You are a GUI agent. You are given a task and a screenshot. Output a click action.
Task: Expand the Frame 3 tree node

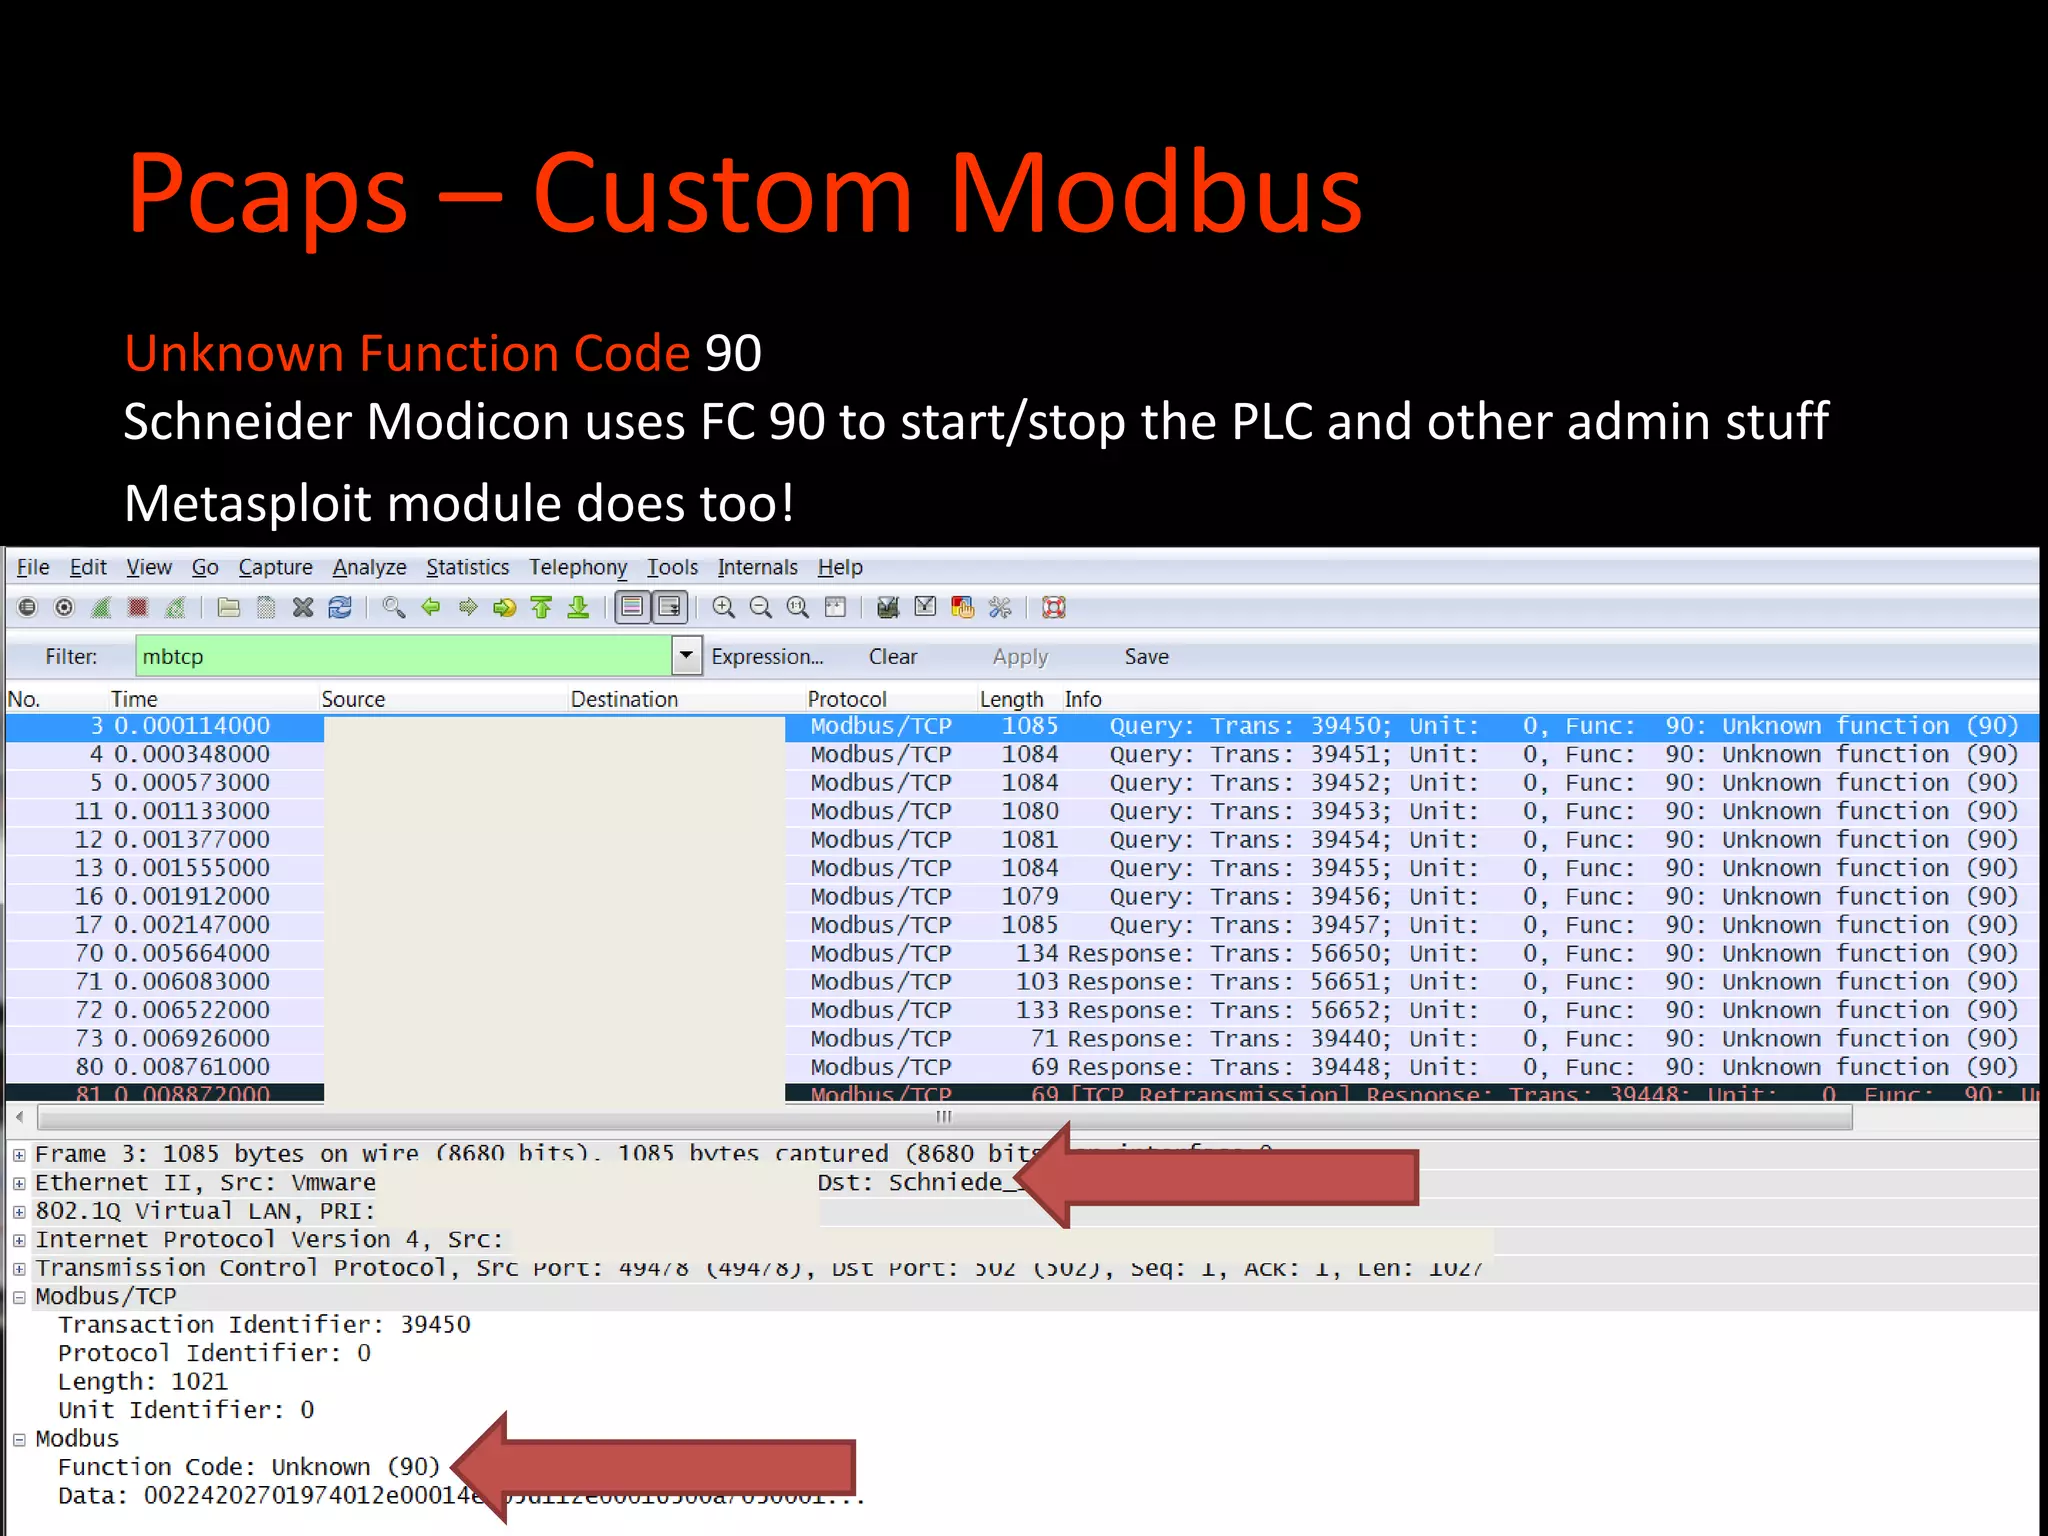point(19,1155)
